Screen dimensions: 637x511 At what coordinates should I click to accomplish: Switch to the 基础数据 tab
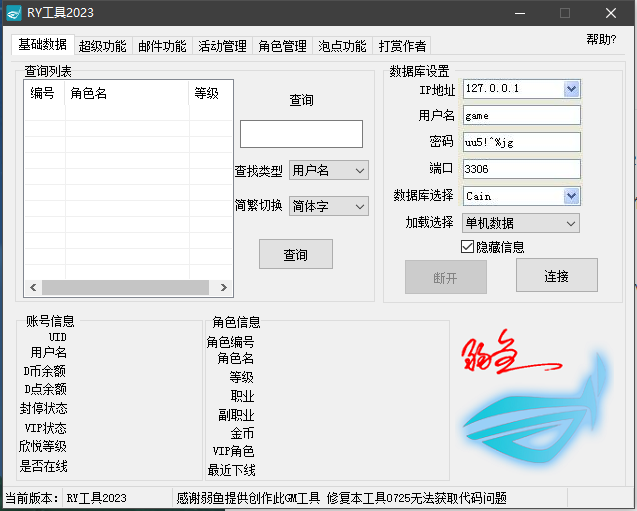(x=43, y=44)
